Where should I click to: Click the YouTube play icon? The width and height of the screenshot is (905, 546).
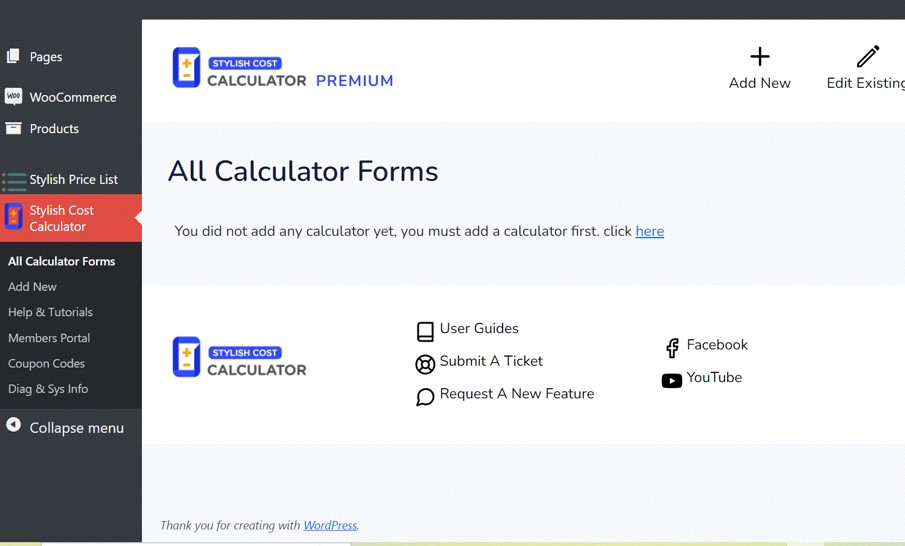[672, 380]
